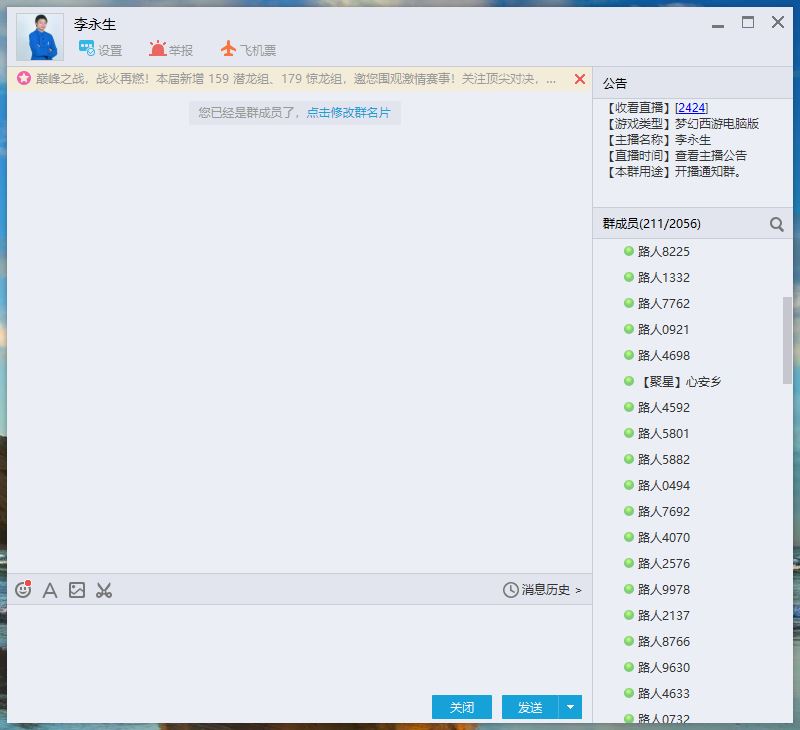Click the font format A icon
The height and width of the screenshot is (730, 800).
[x=50, y=590]
